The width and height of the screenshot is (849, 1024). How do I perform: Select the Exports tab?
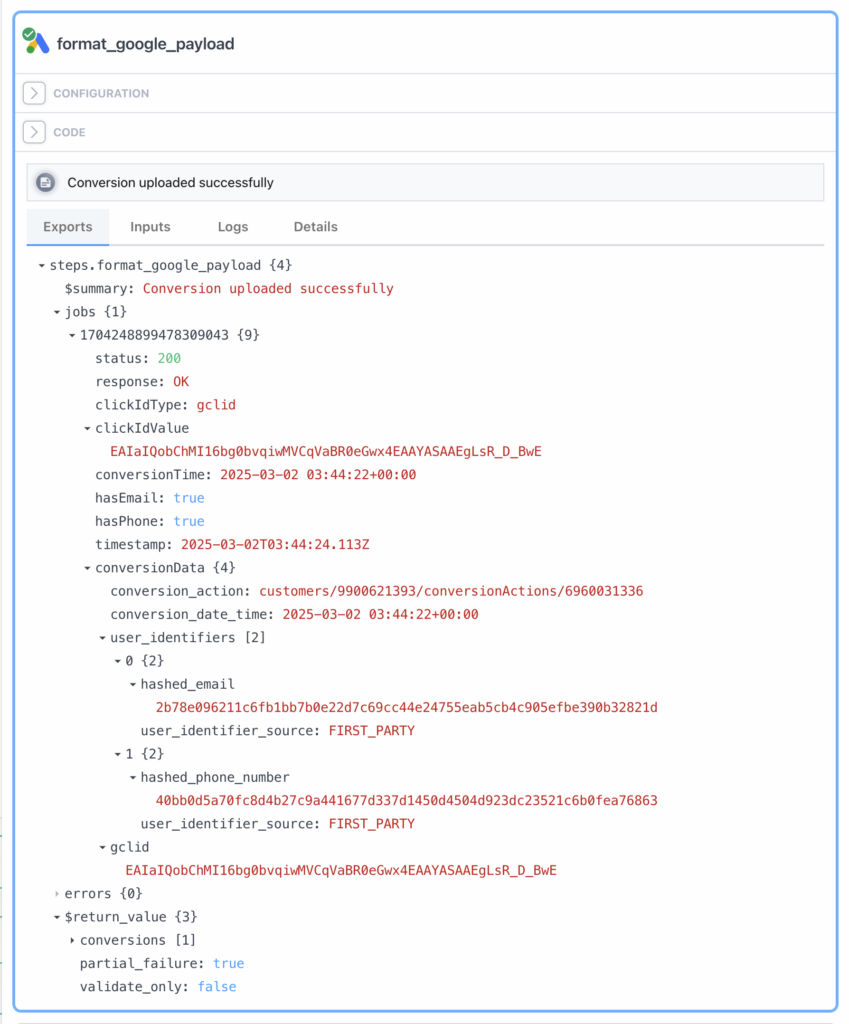68,227
